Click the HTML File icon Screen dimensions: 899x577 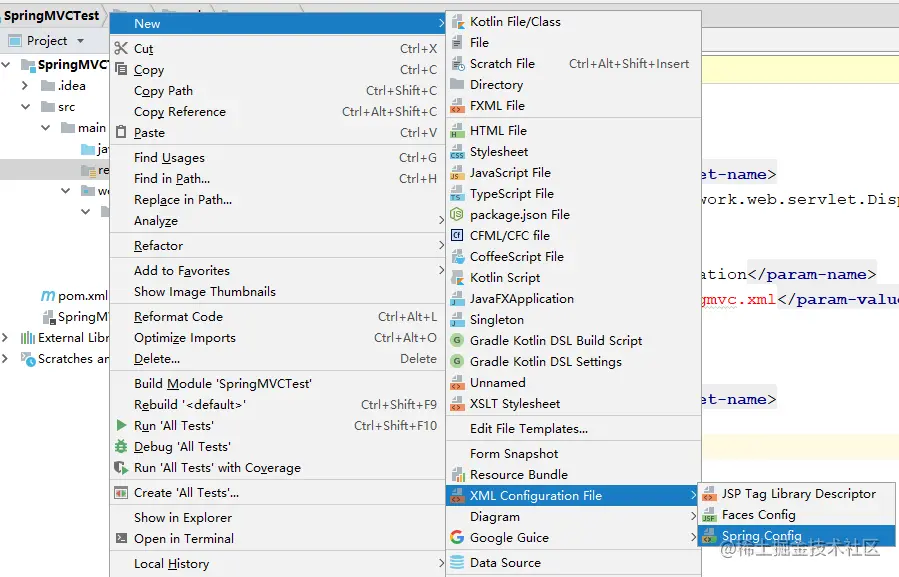click(x=457, y=131)
